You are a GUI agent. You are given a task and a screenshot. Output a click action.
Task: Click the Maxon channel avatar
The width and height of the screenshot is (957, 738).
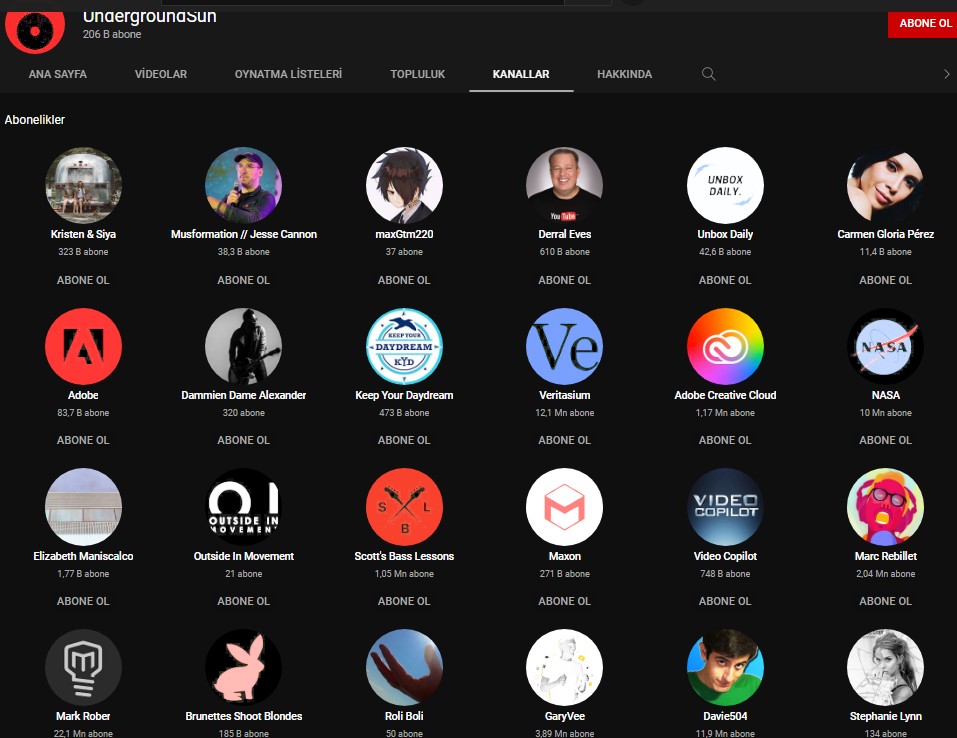pyautogui.click(x=565, y=507)
